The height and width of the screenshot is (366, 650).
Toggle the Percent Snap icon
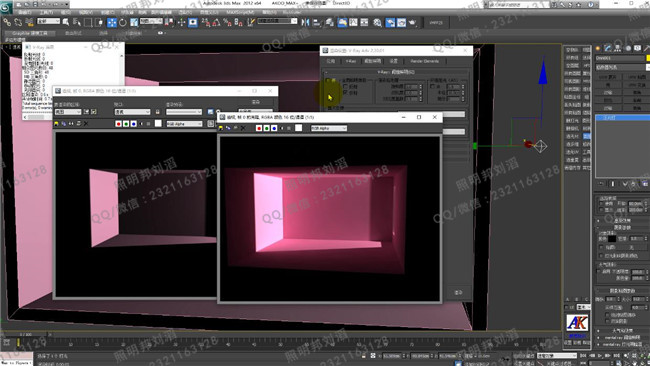pyautogui.click(x=227, y=22)
